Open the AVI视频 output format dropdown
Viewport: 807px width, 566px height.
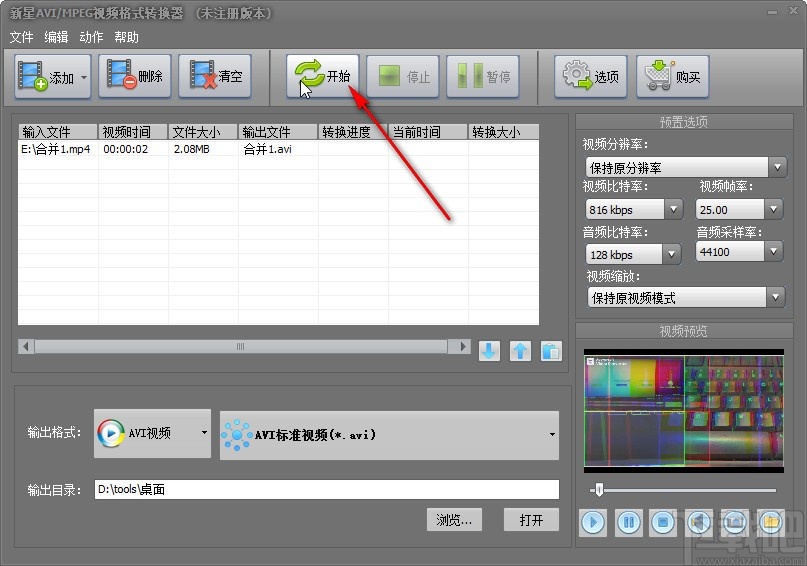coord(152,433)
